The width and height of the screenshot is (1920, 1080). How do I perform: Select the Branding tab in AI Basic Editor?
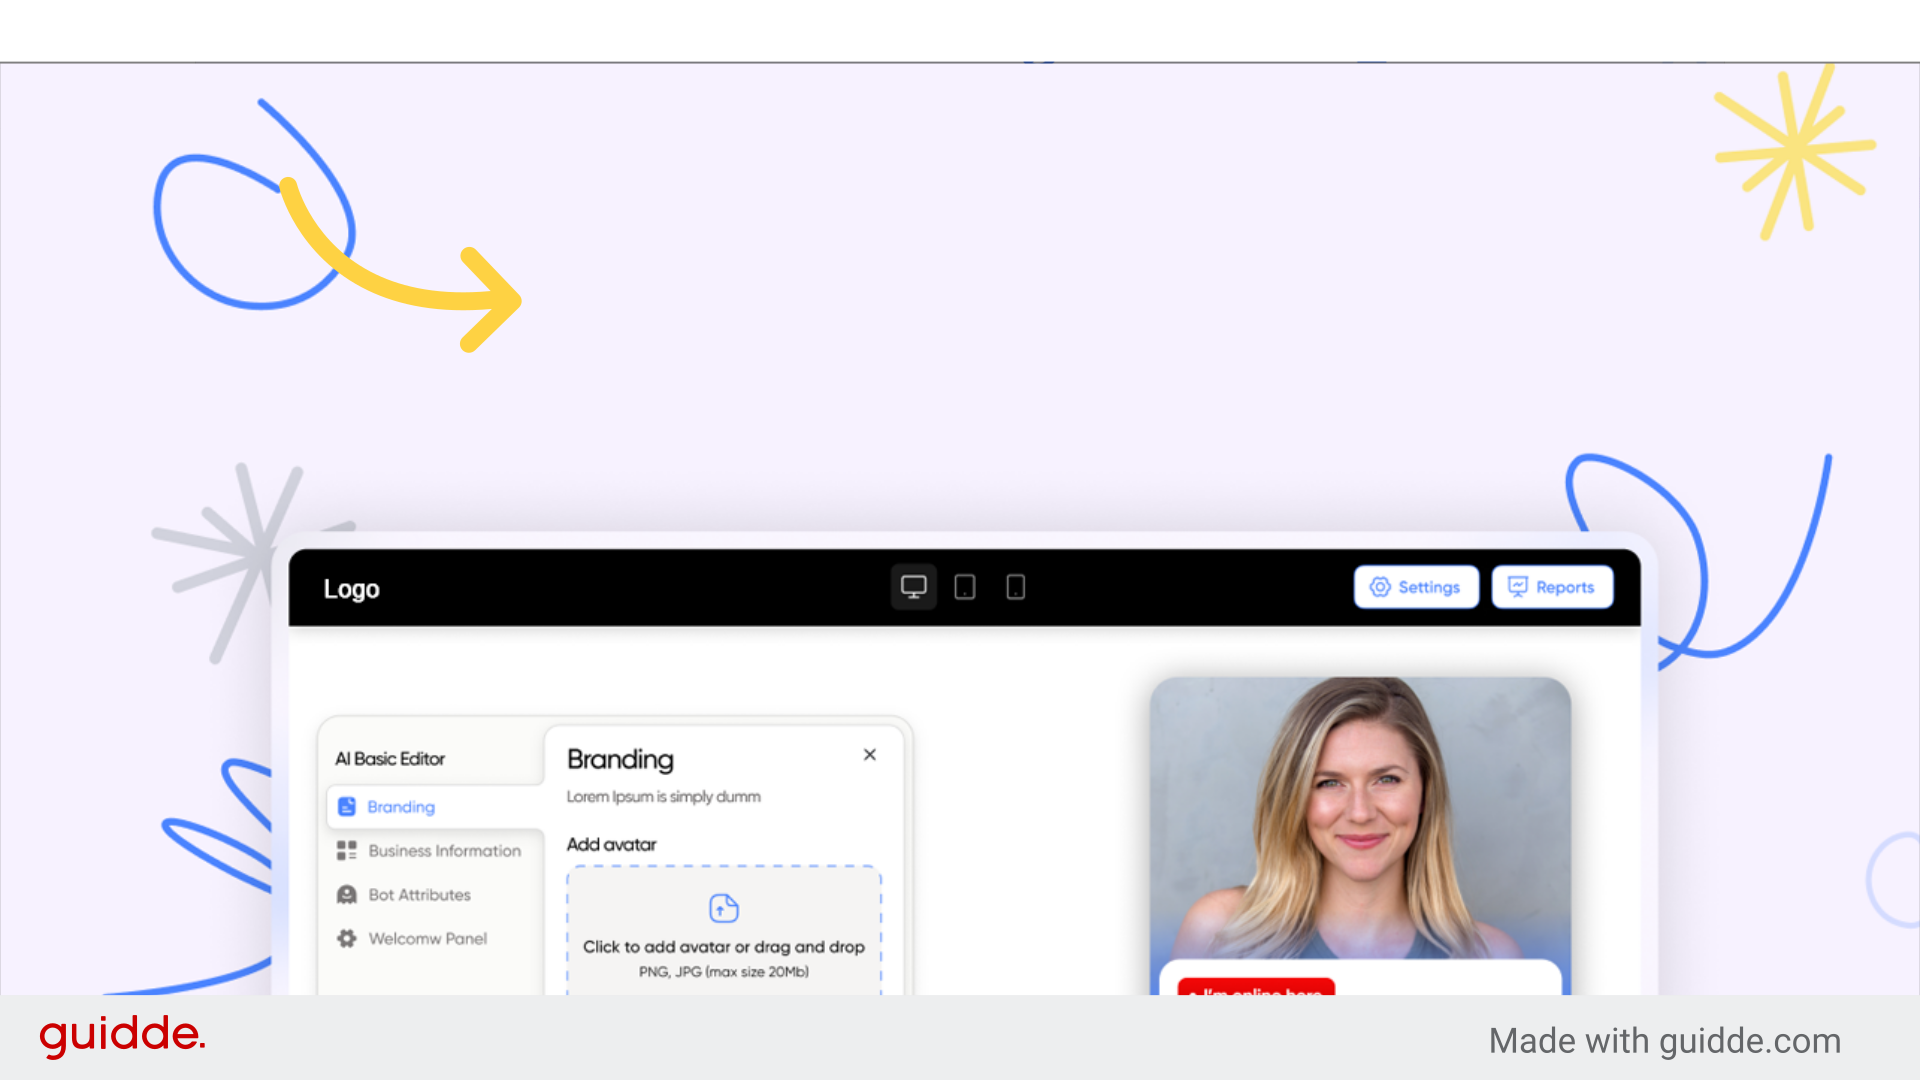tap(400, 806)
